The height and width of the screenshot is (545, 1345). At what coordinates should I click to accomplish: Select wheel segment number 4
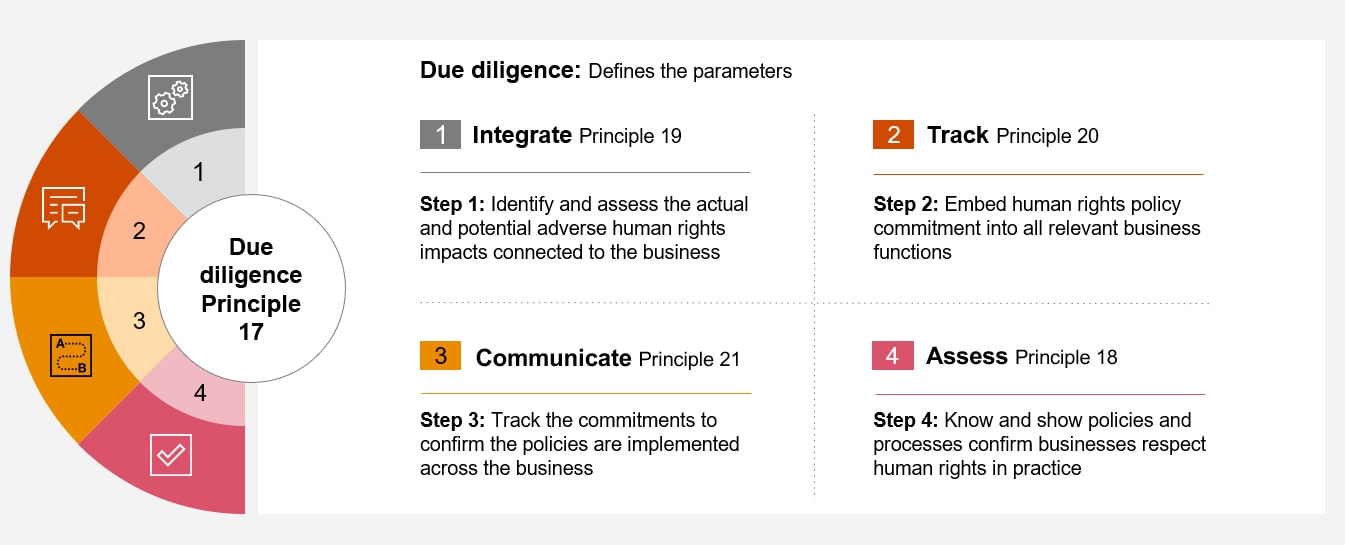[200, 393]
